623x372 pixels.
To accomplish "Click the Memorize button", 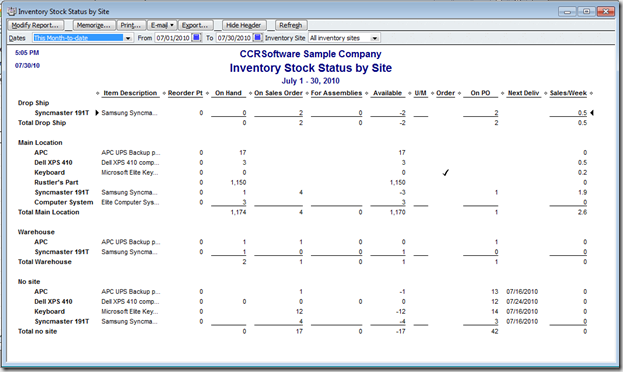I will pos(94,25).
